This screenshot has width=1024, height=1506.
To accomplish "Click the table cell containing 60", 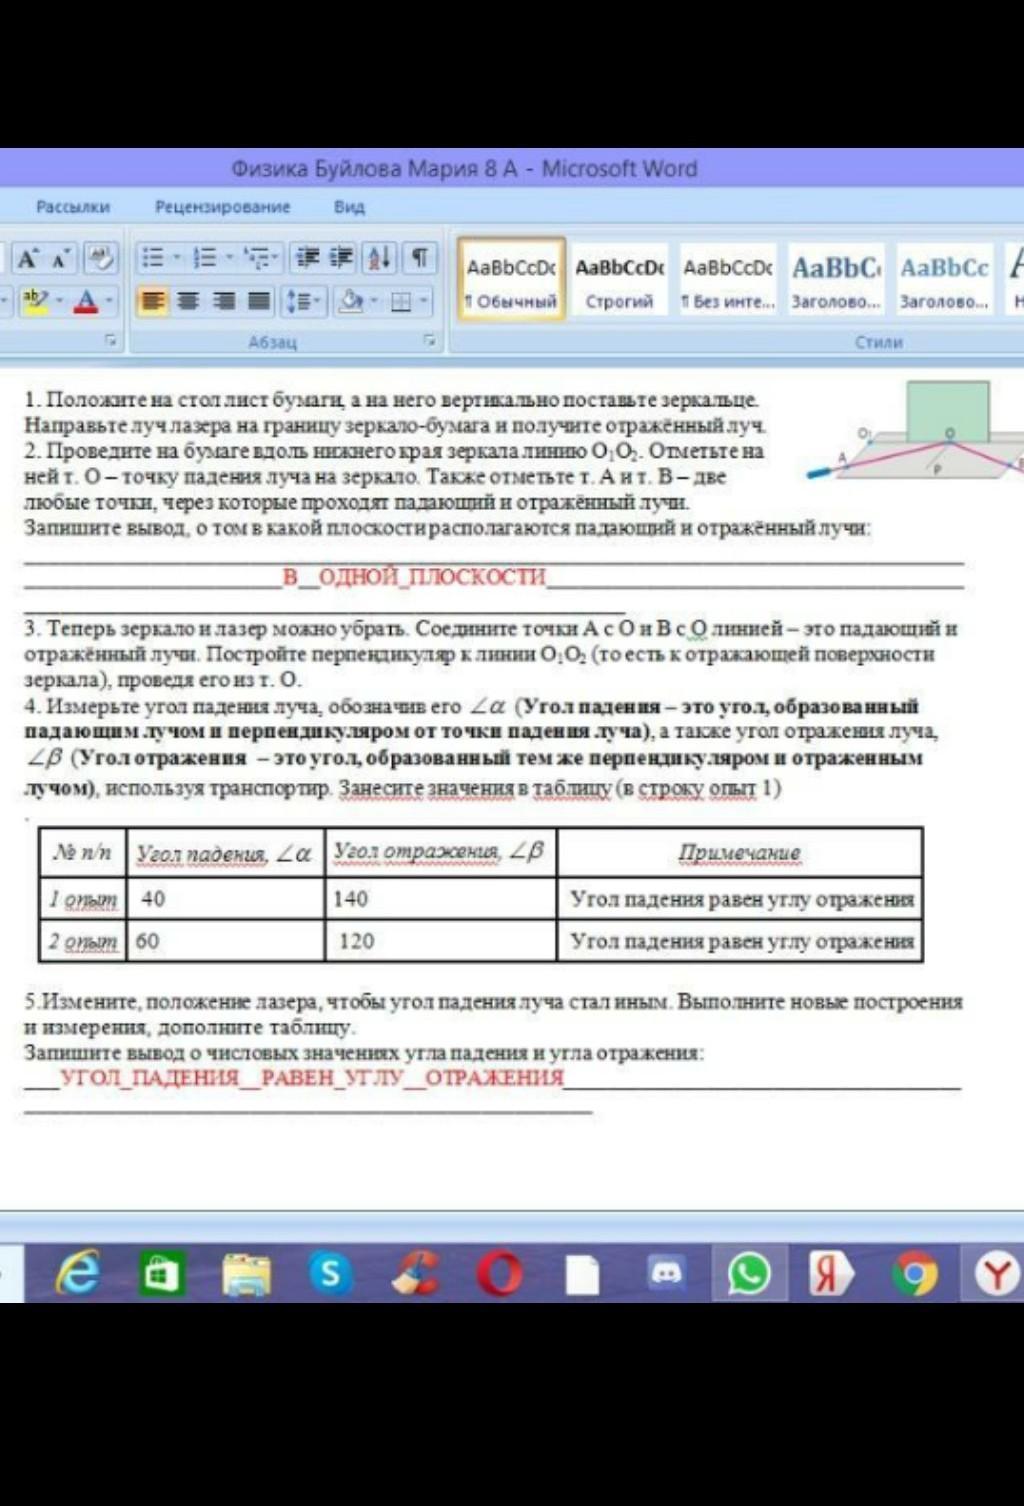I will pyautogui.click(x=225, y=941).
